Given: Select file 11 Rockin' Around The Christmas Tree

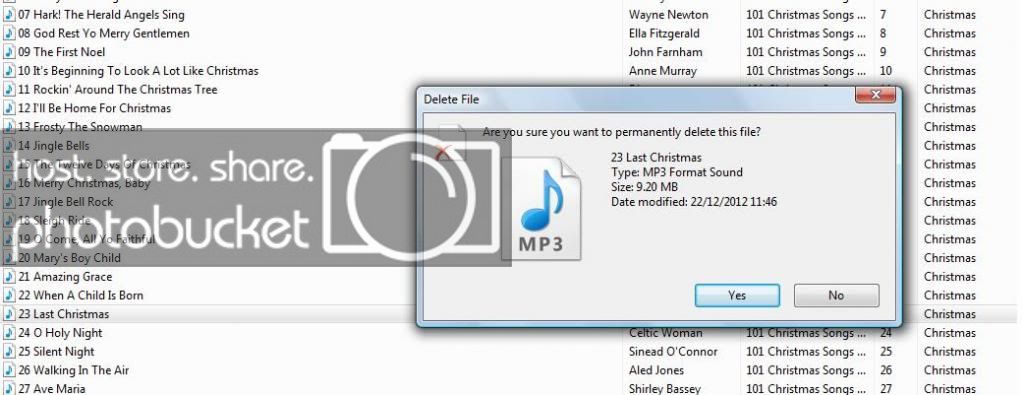Looking at the screenshot, I should 118,89.
